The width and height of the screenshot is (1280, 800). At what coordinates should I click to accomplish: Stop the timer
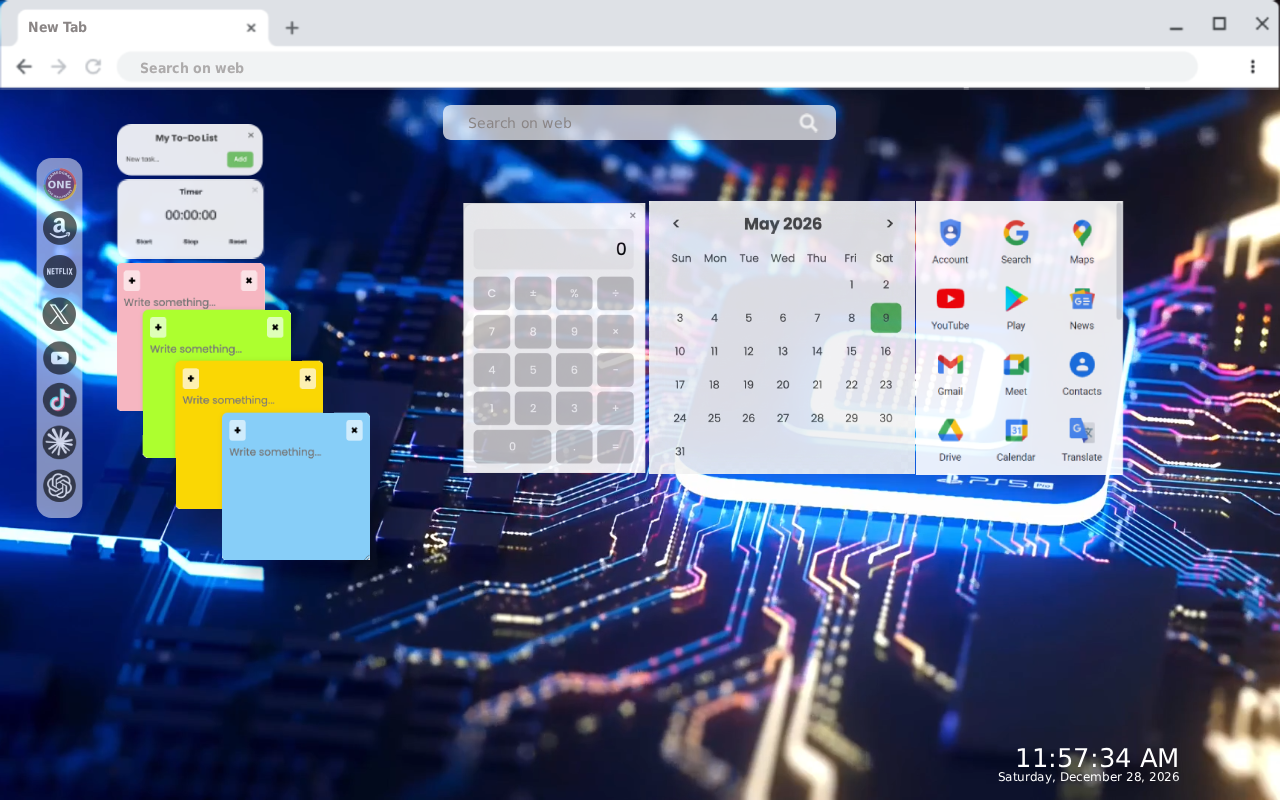pos(191,242)
